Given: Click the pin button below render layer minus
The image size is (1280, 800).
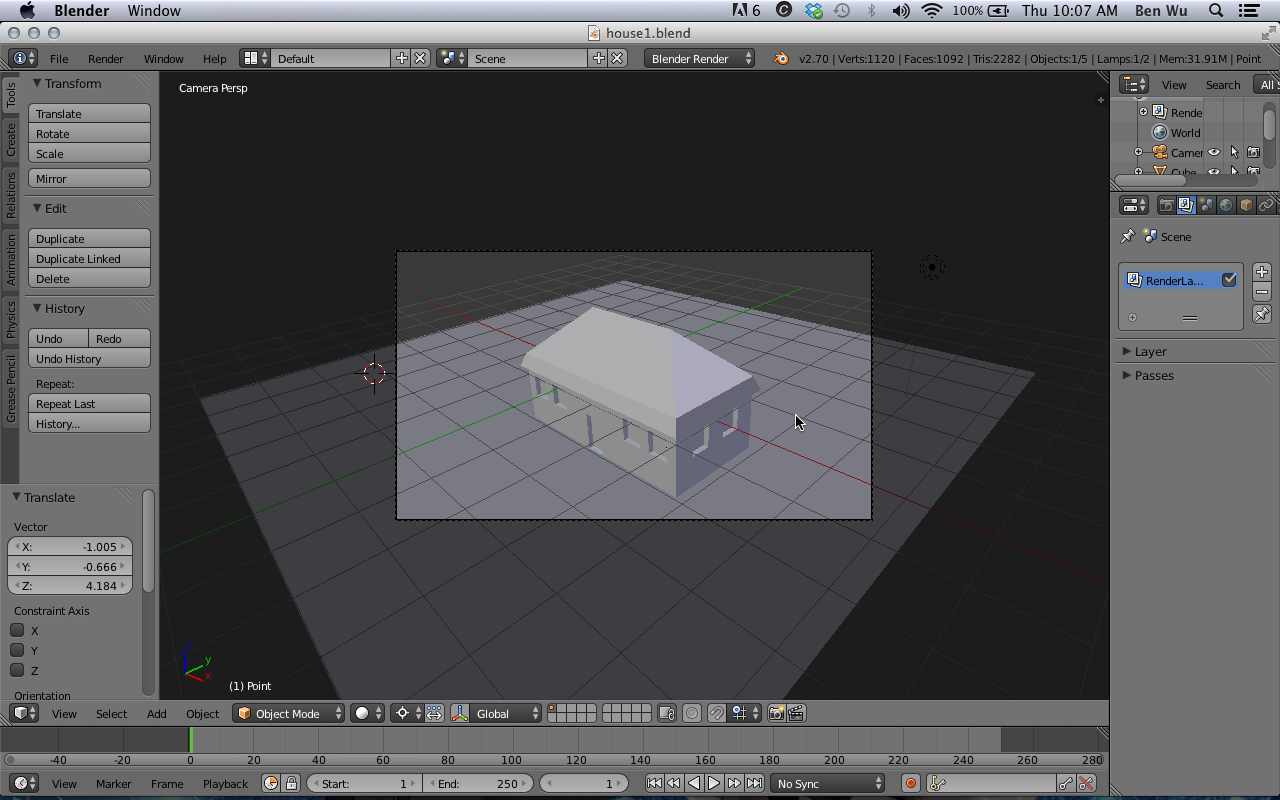Looking at the screenshot, I should 1262,314.
